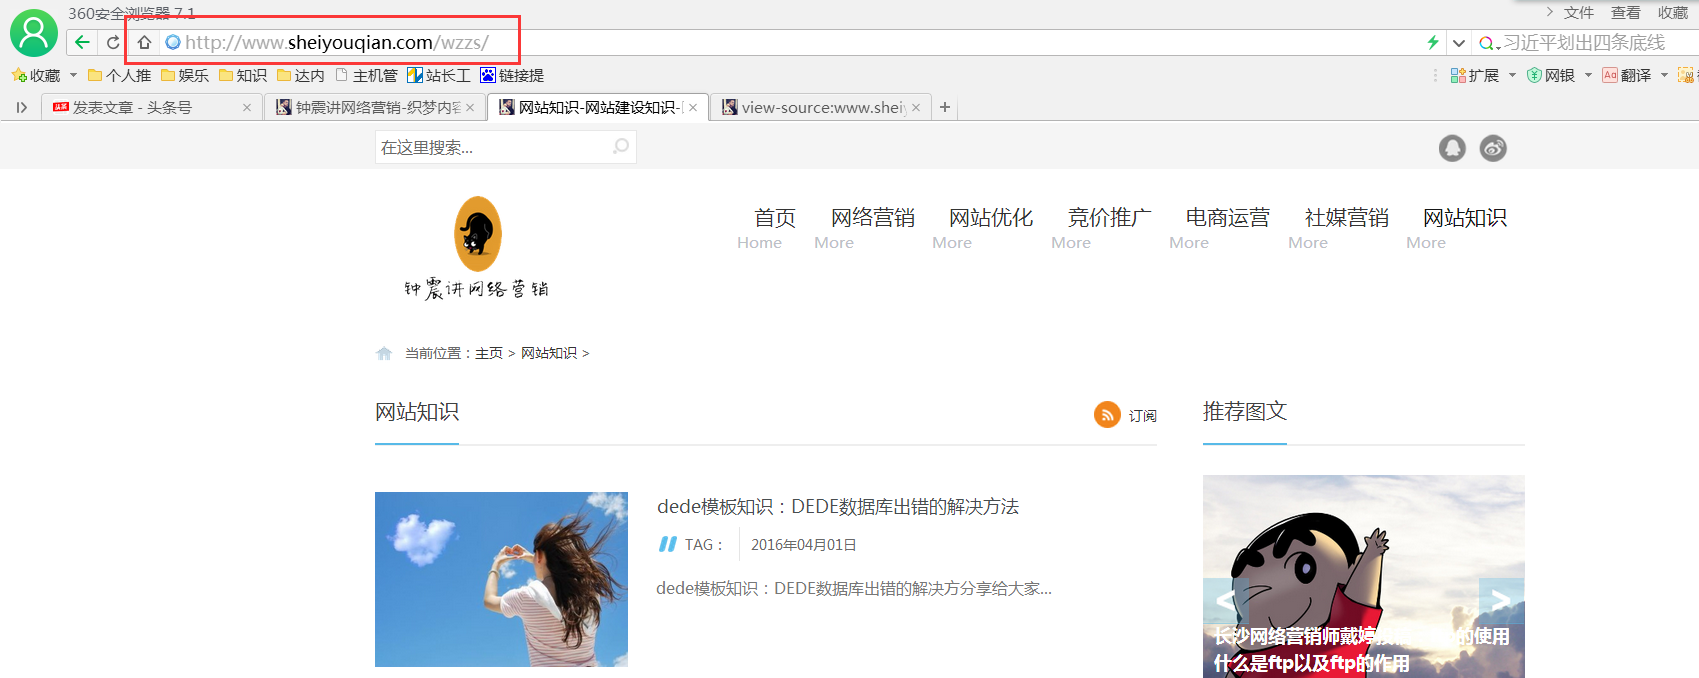Go back with the browser back arrow
The width and height of the screenshot is (1699, 678).
tap(82, 42)
